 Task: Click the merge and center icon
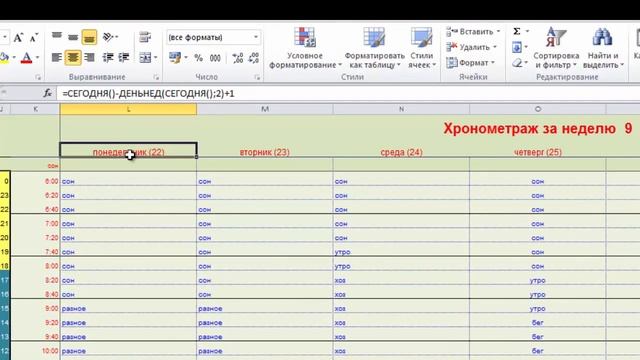point(145,58)
